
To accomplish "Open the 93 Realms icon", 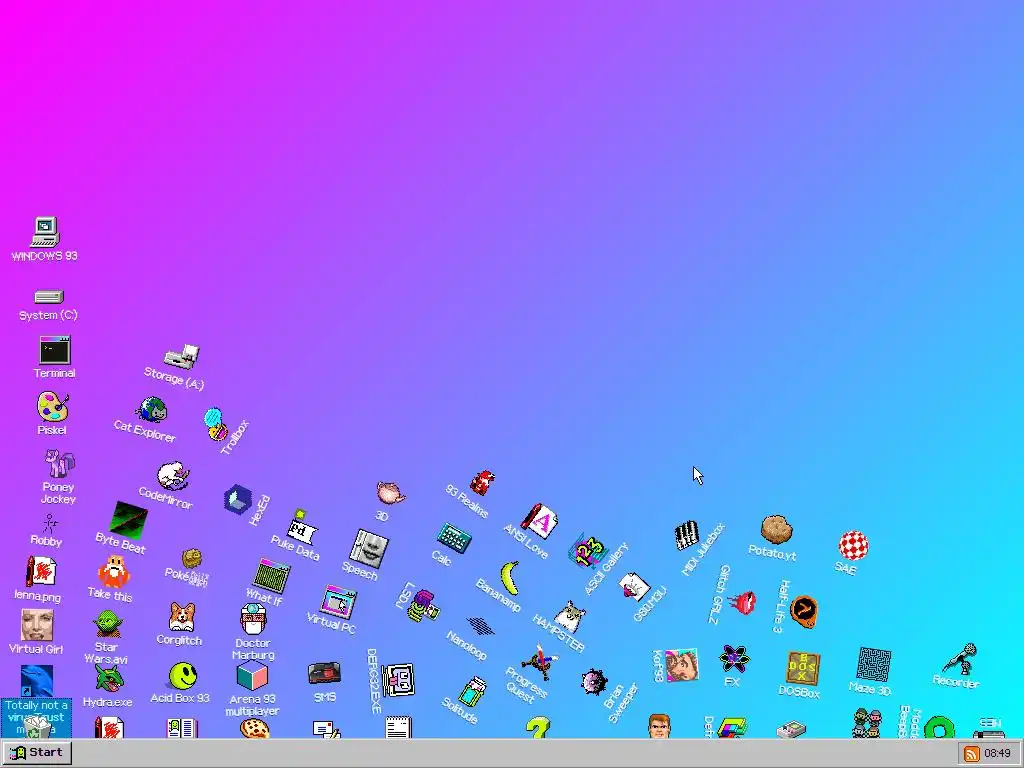I will pos(483,483).
